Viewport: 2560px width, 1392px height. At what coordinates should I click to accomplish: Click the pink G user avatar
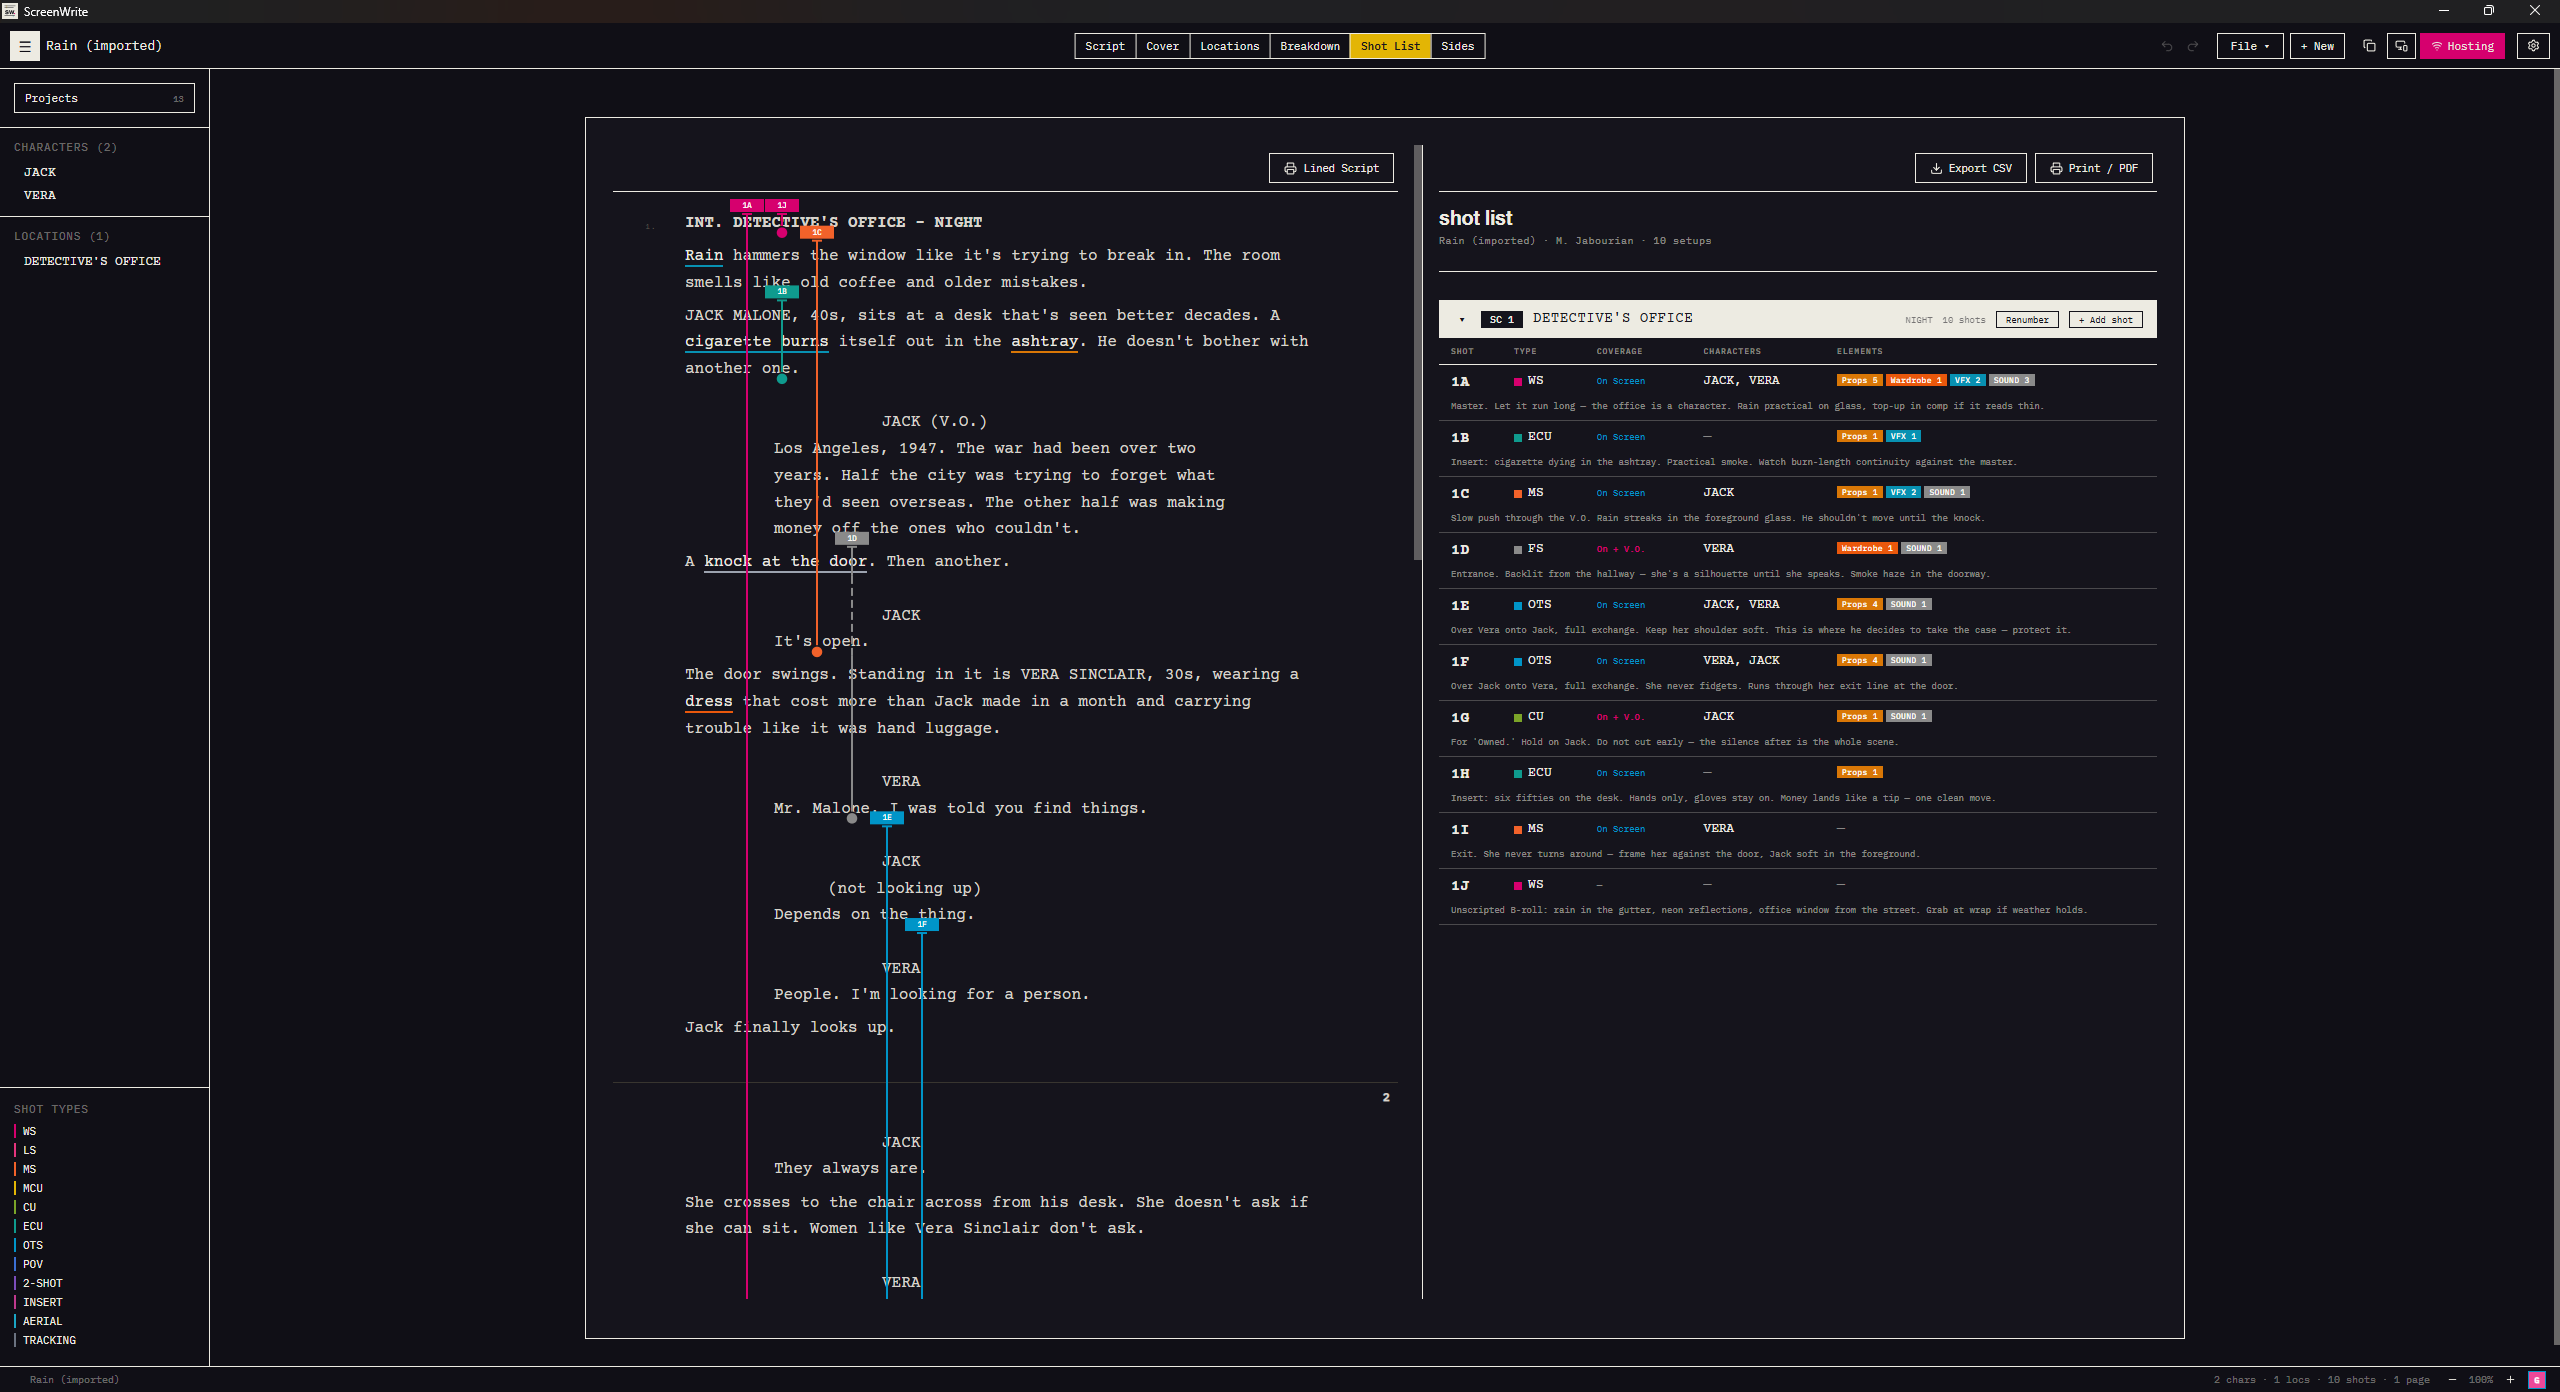(2537, 1380)
